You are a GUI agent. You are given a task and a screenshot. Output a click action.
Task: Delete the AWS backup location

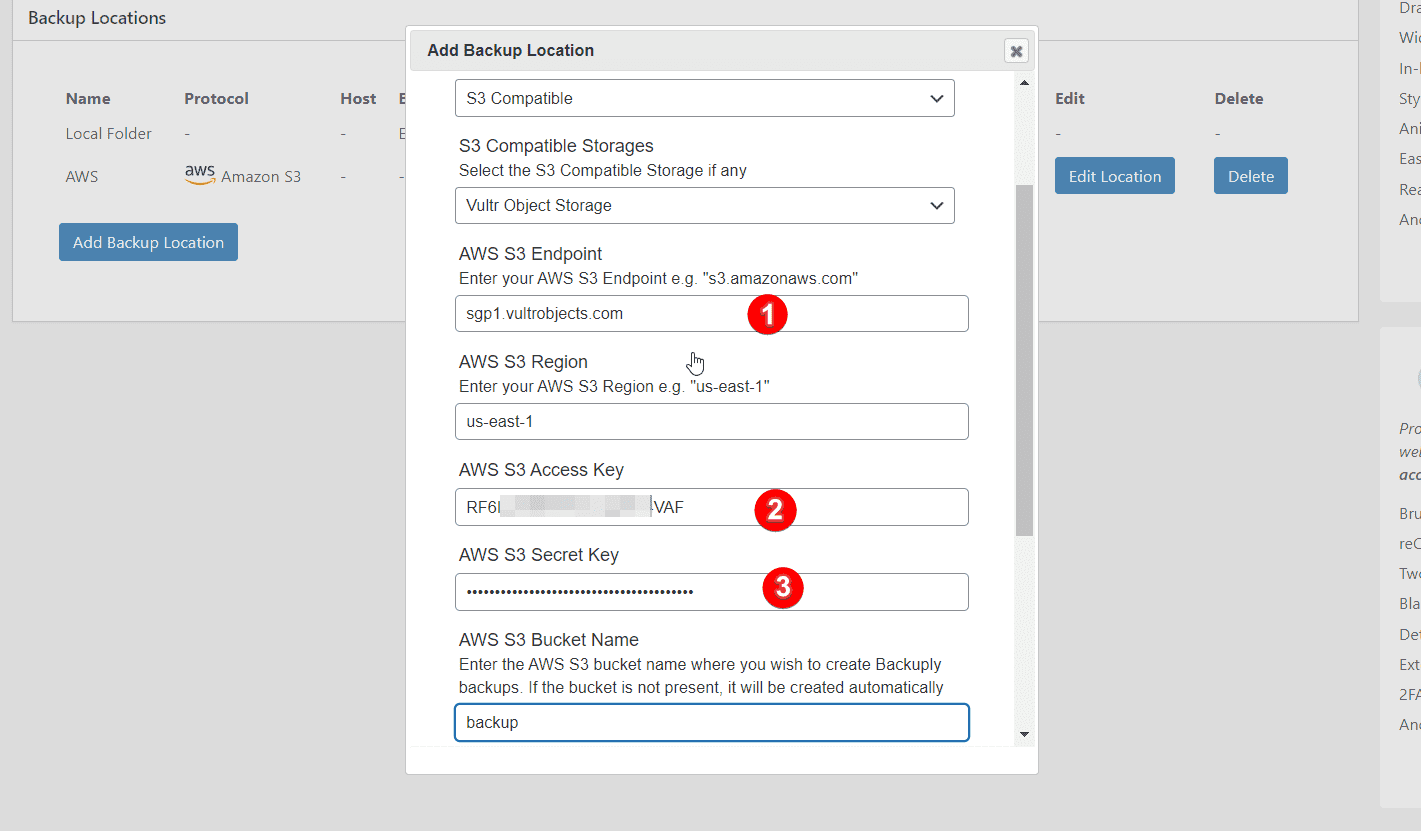pos(1250,175)
